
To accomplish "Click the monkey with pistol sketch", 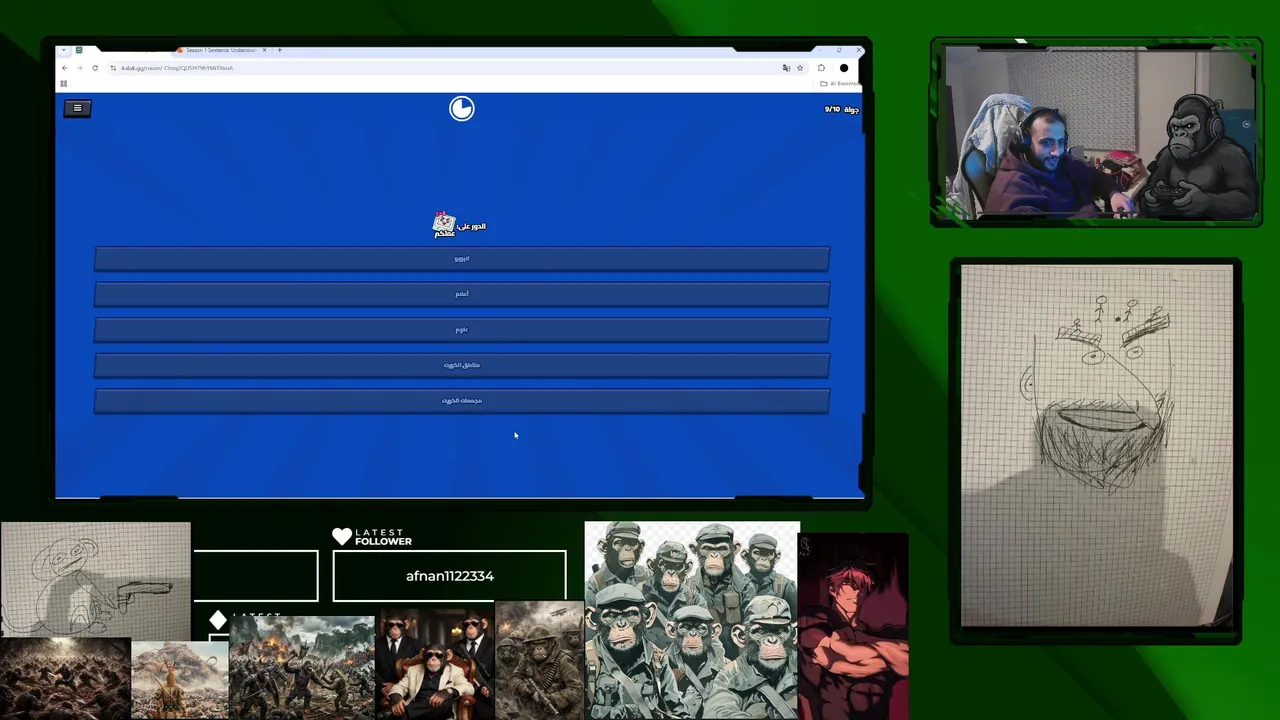I will pos(95,578).
